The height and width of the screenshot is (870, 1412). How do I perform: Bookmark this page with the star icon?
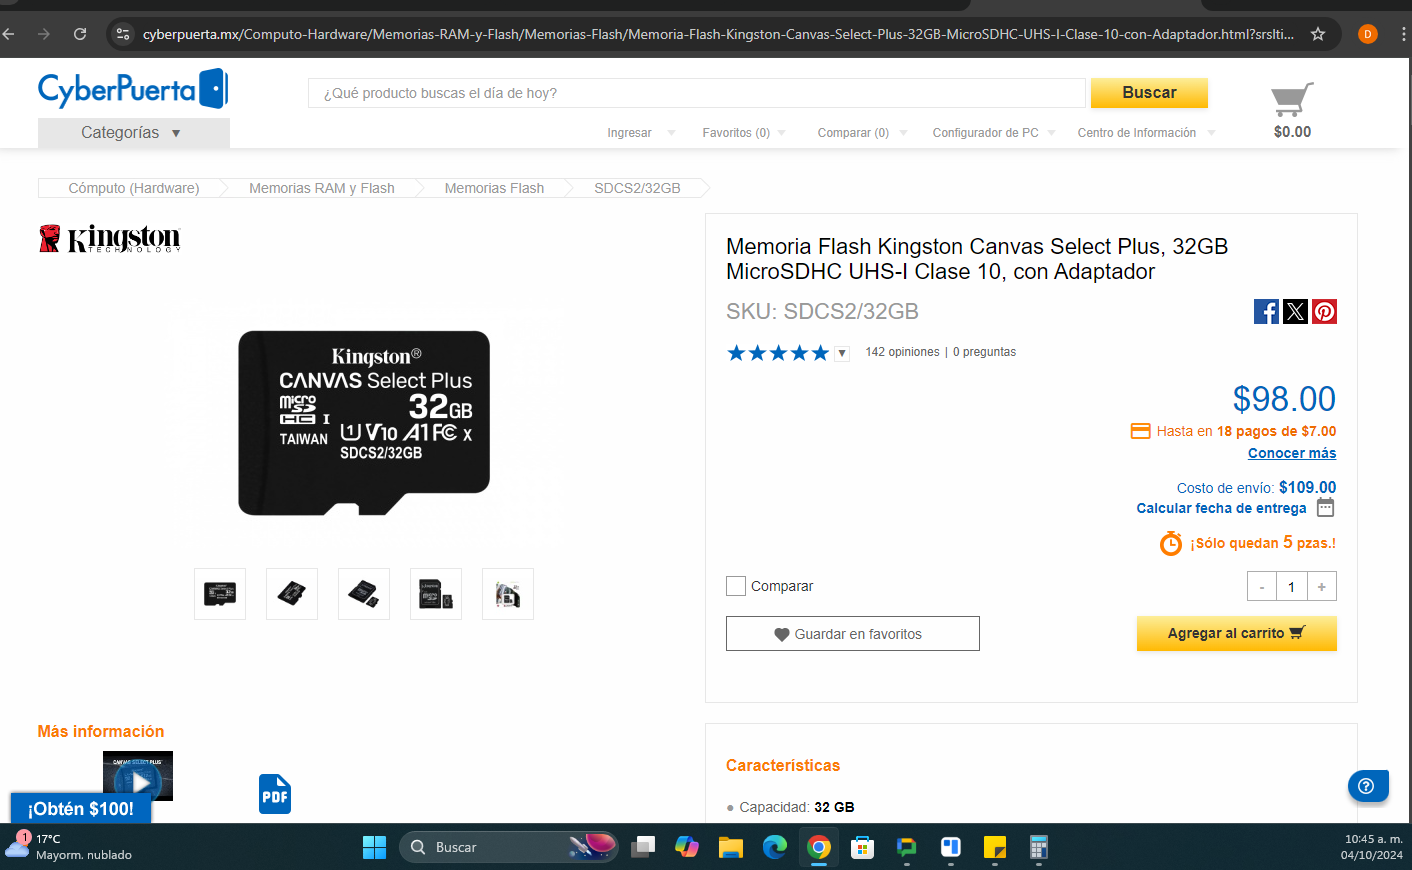[x=1318, y=34]
